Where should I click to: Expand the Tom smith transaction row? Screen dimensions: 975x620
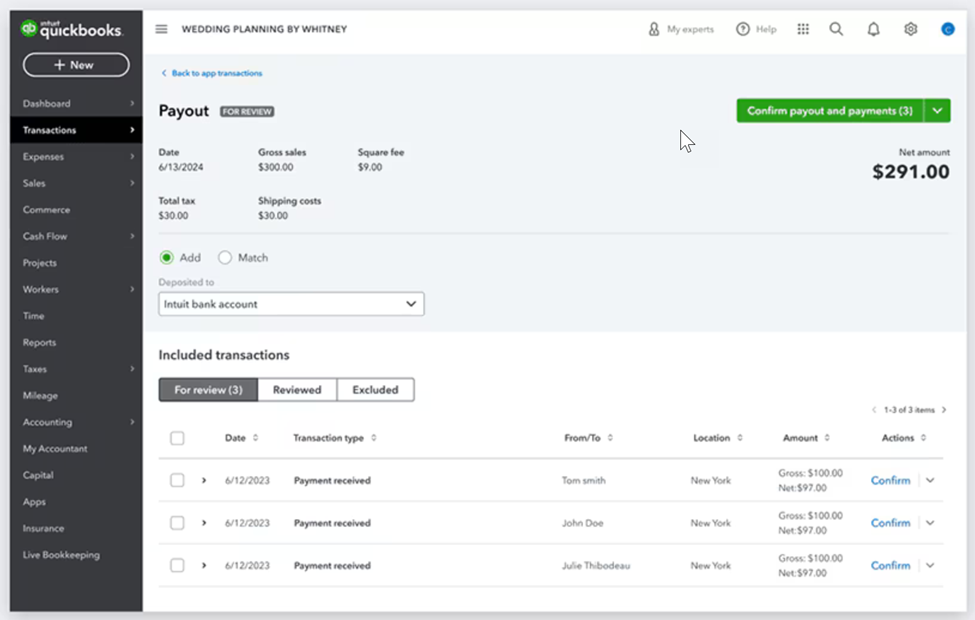[204, 480]
